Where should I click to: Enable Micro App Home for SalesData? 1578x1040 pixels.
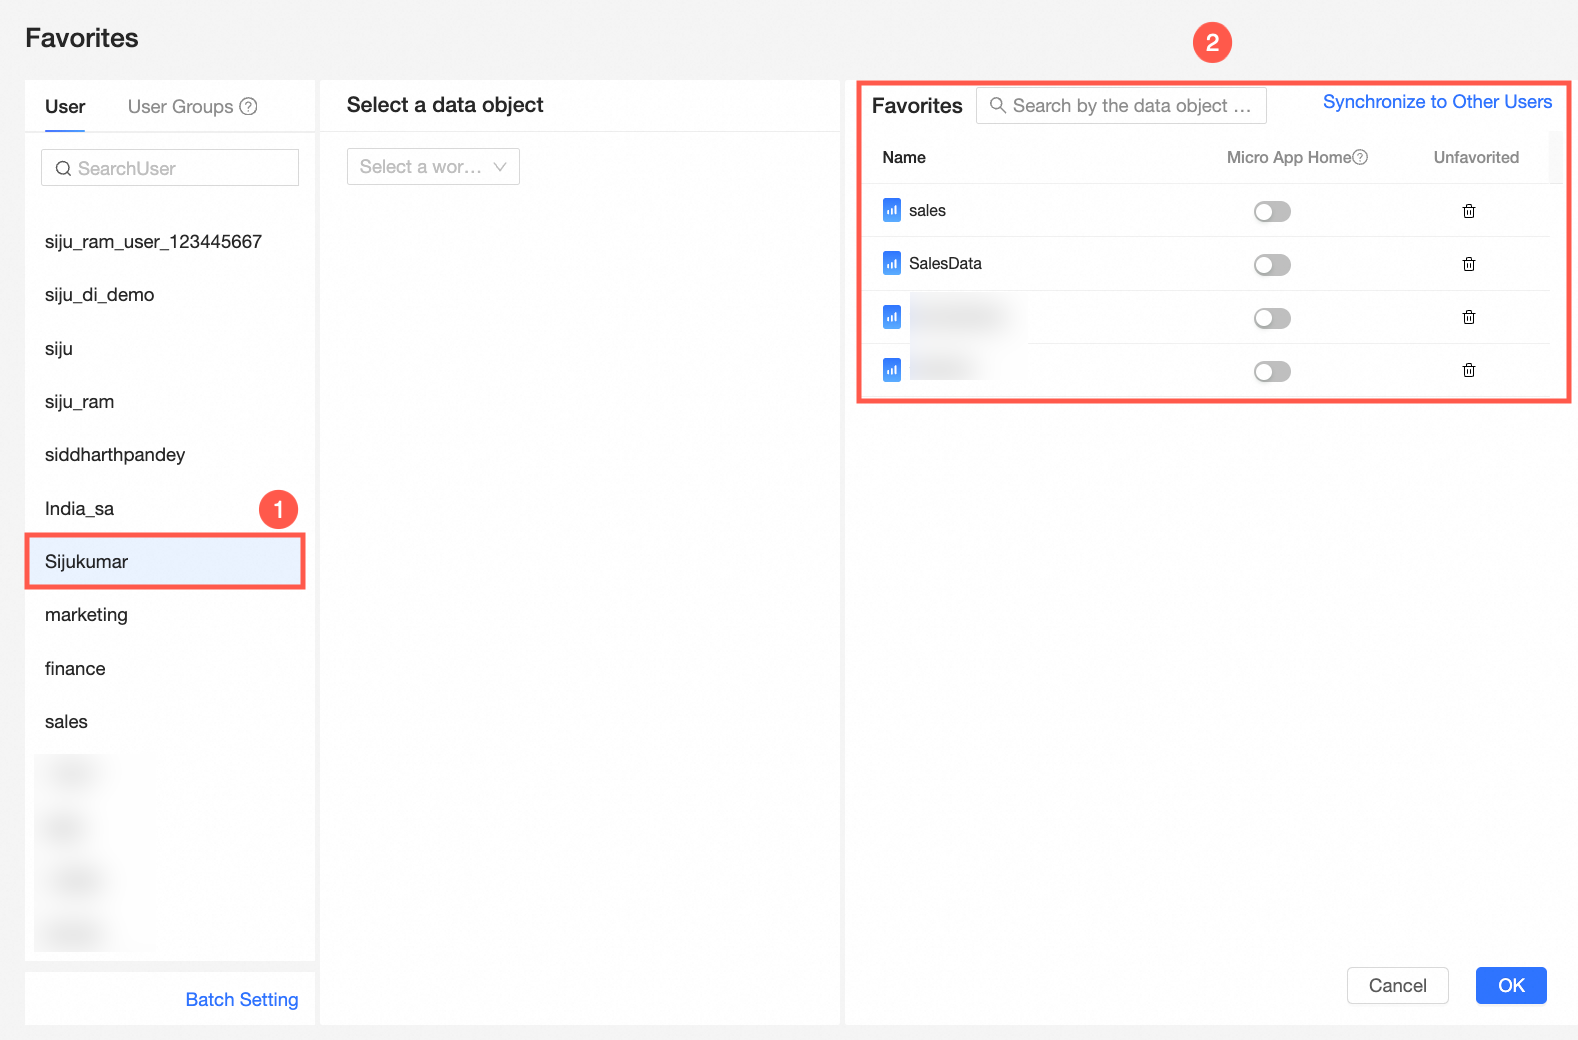1272,265
